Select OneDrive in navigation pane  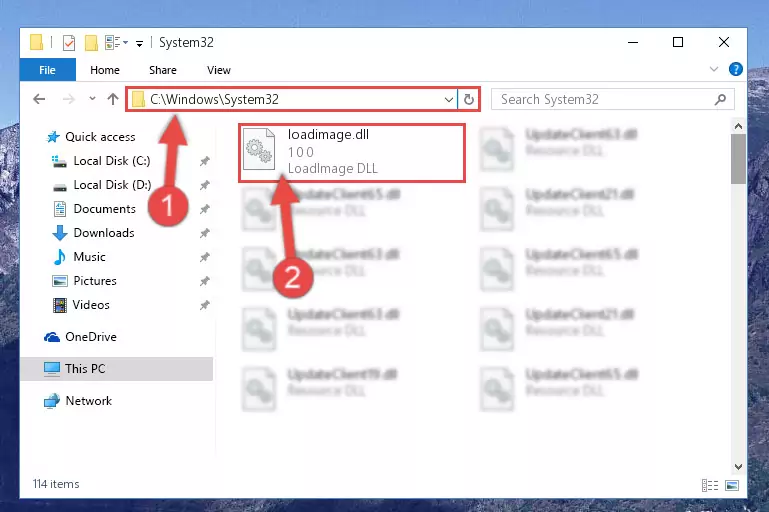[x=91, y=337]
